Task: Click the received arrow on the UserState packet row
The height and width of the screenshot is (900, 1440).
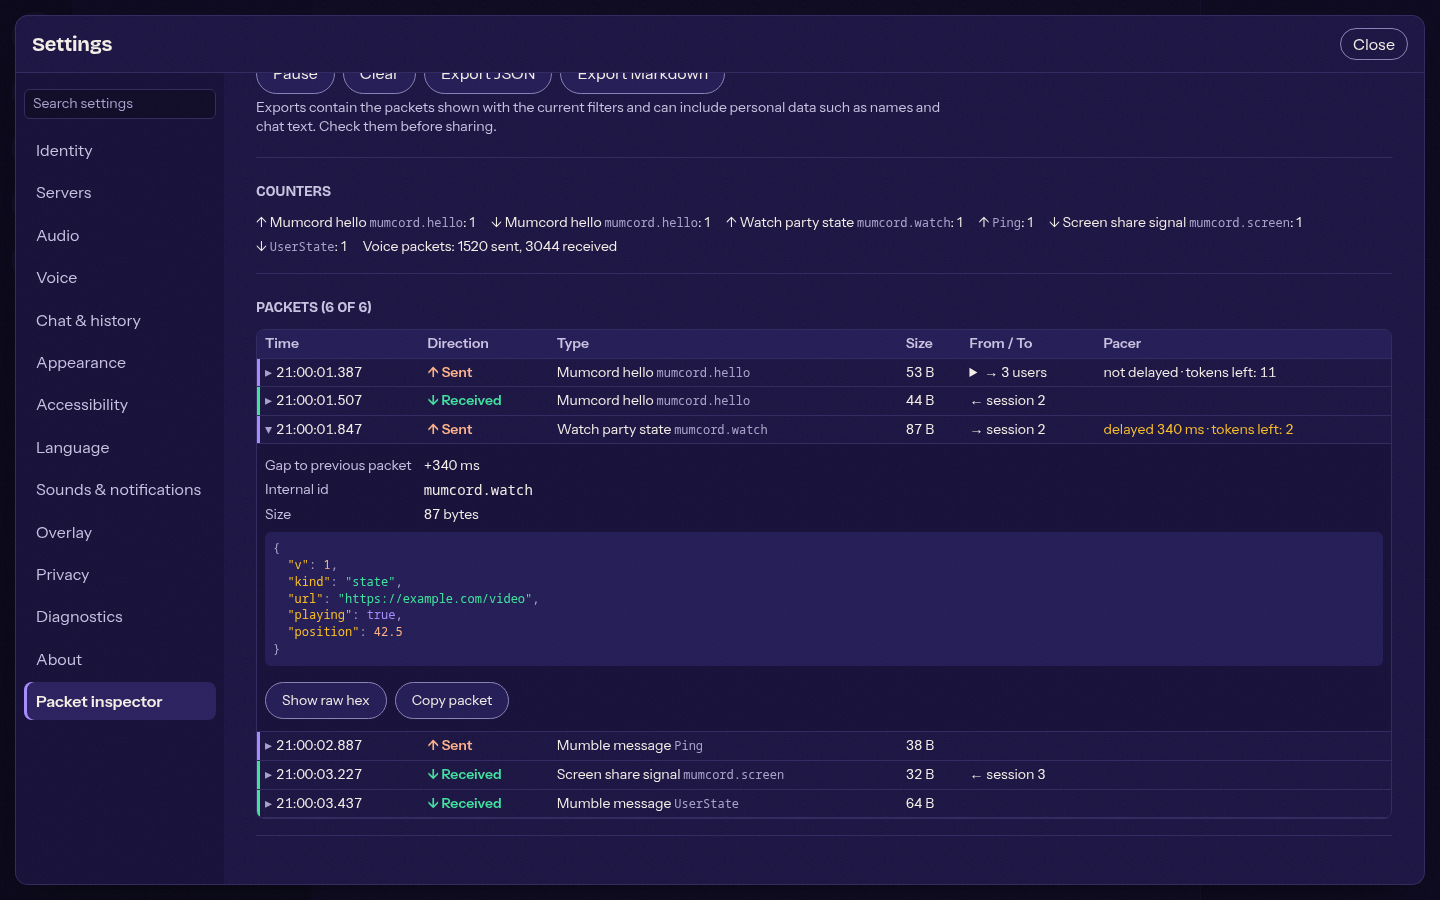Action: click(x=433, y=803)
